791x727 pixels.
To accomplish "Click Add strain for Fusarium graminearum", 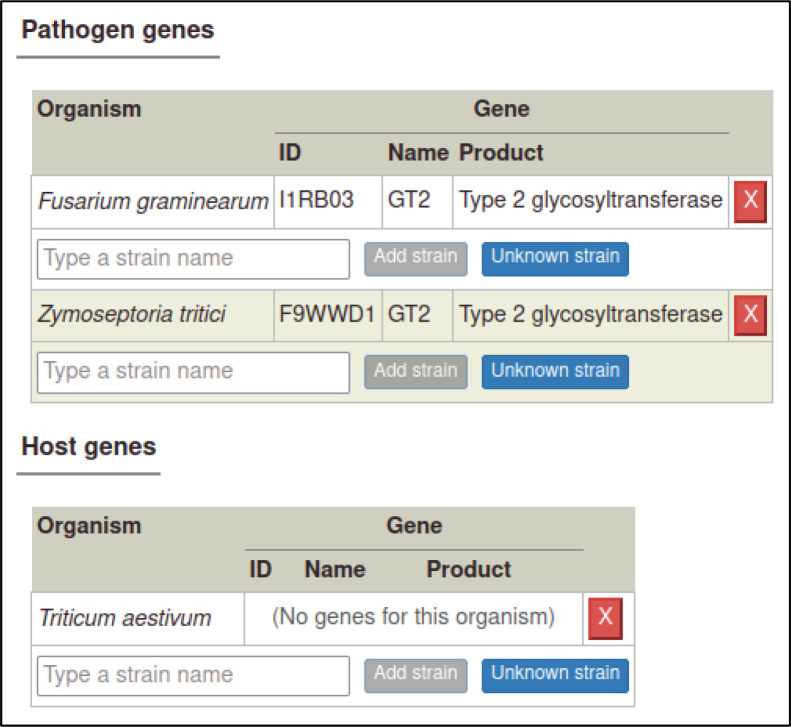I will coord(416,259).
